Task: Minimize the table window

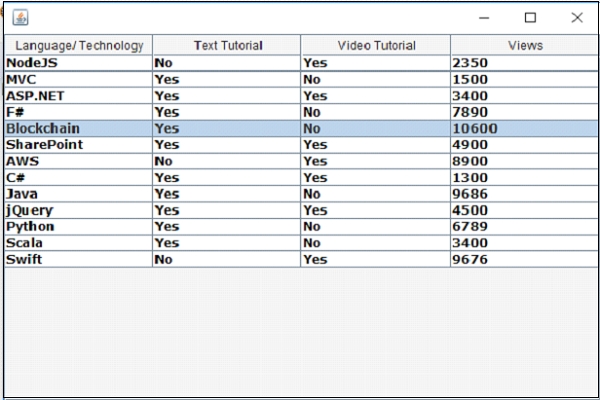Action: click(x=484, y=17)
